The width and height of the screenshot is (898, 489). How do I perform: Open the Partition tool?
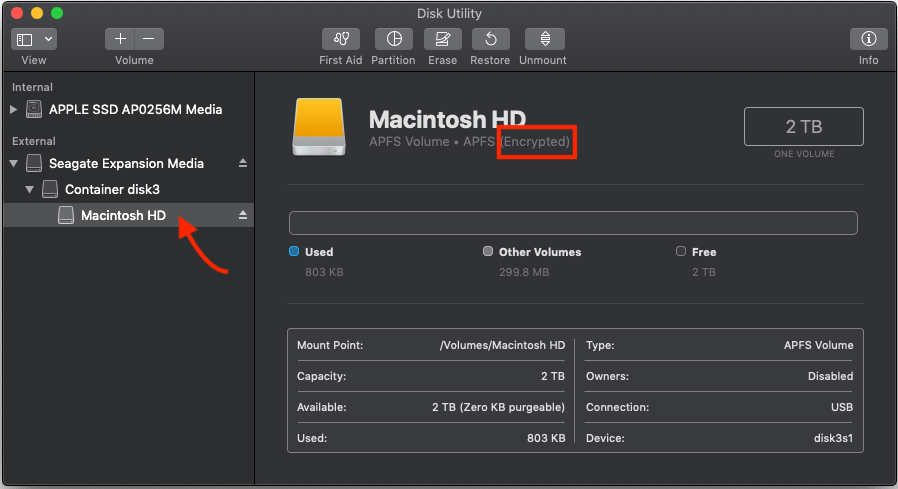coord(393,39)
